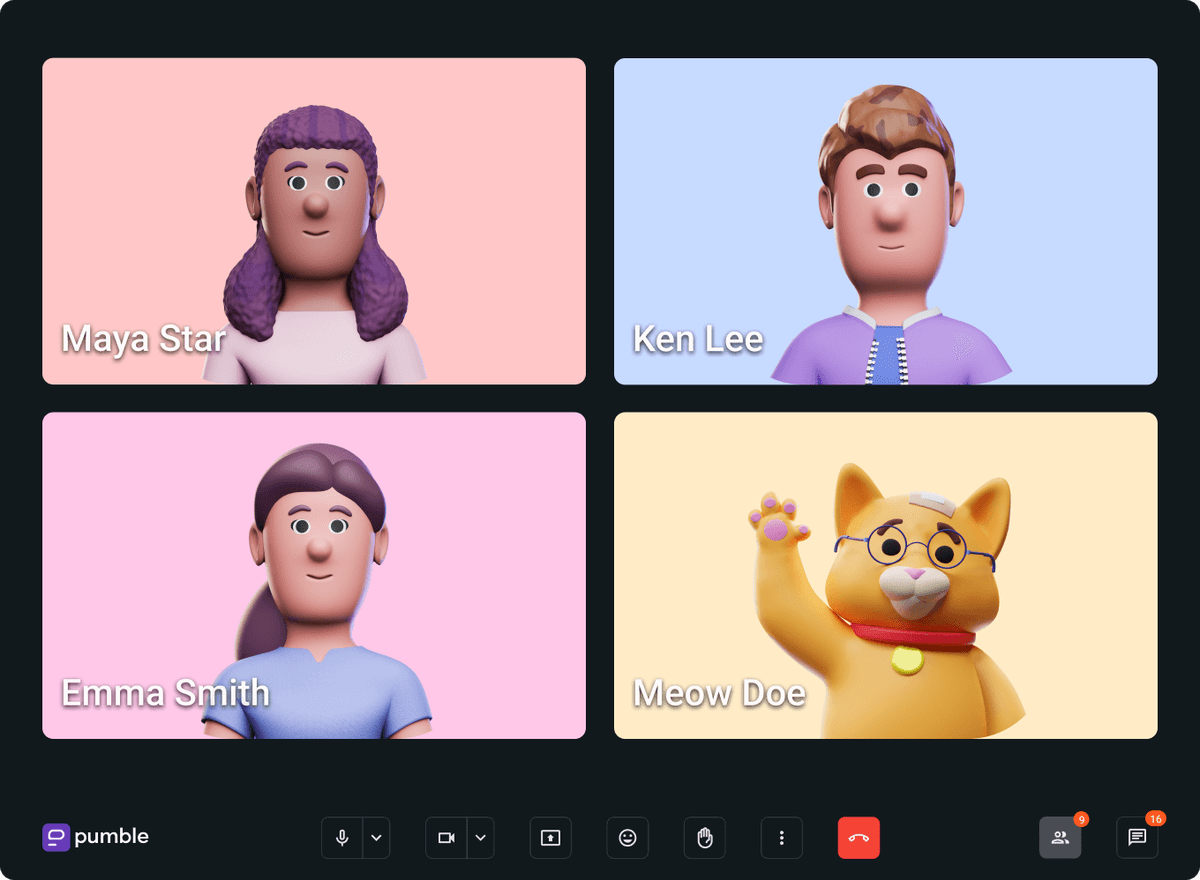Expand the camera device selection dropdown
Viewport: 1200px width, 880px height.
[x=478, y=838]
